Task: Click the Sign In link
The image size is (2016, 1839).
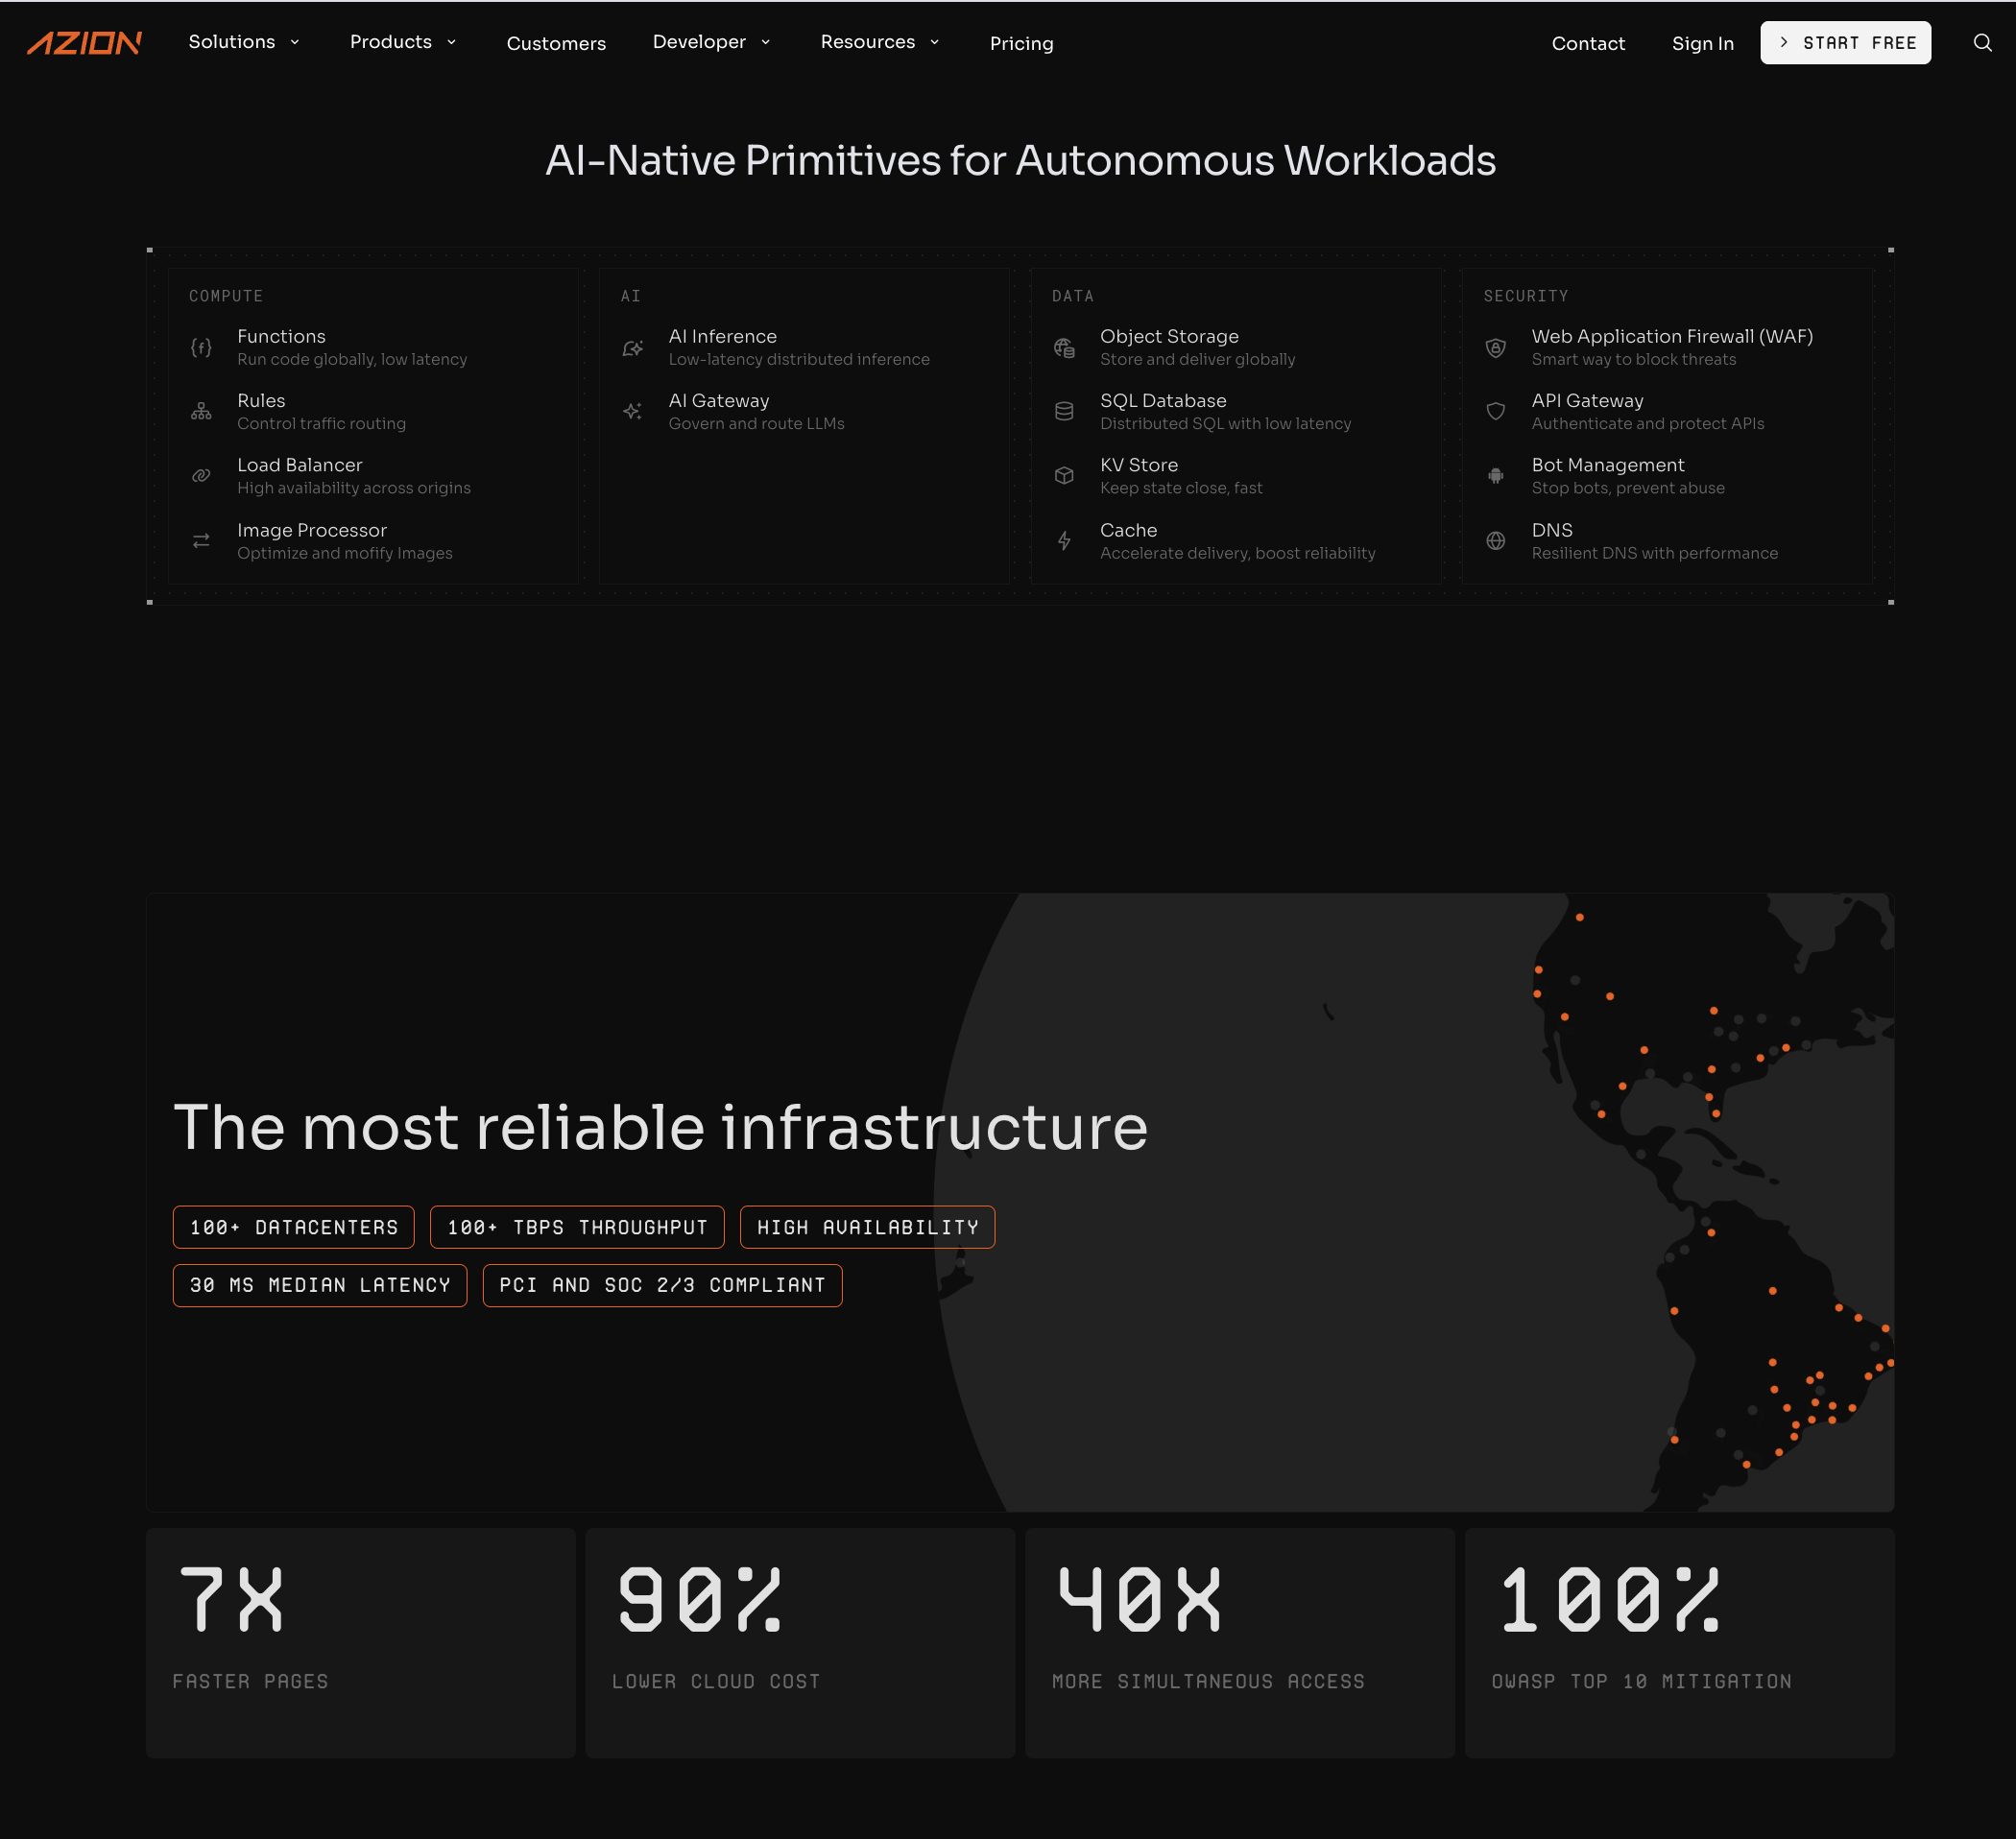Action: coord(1702,43)
